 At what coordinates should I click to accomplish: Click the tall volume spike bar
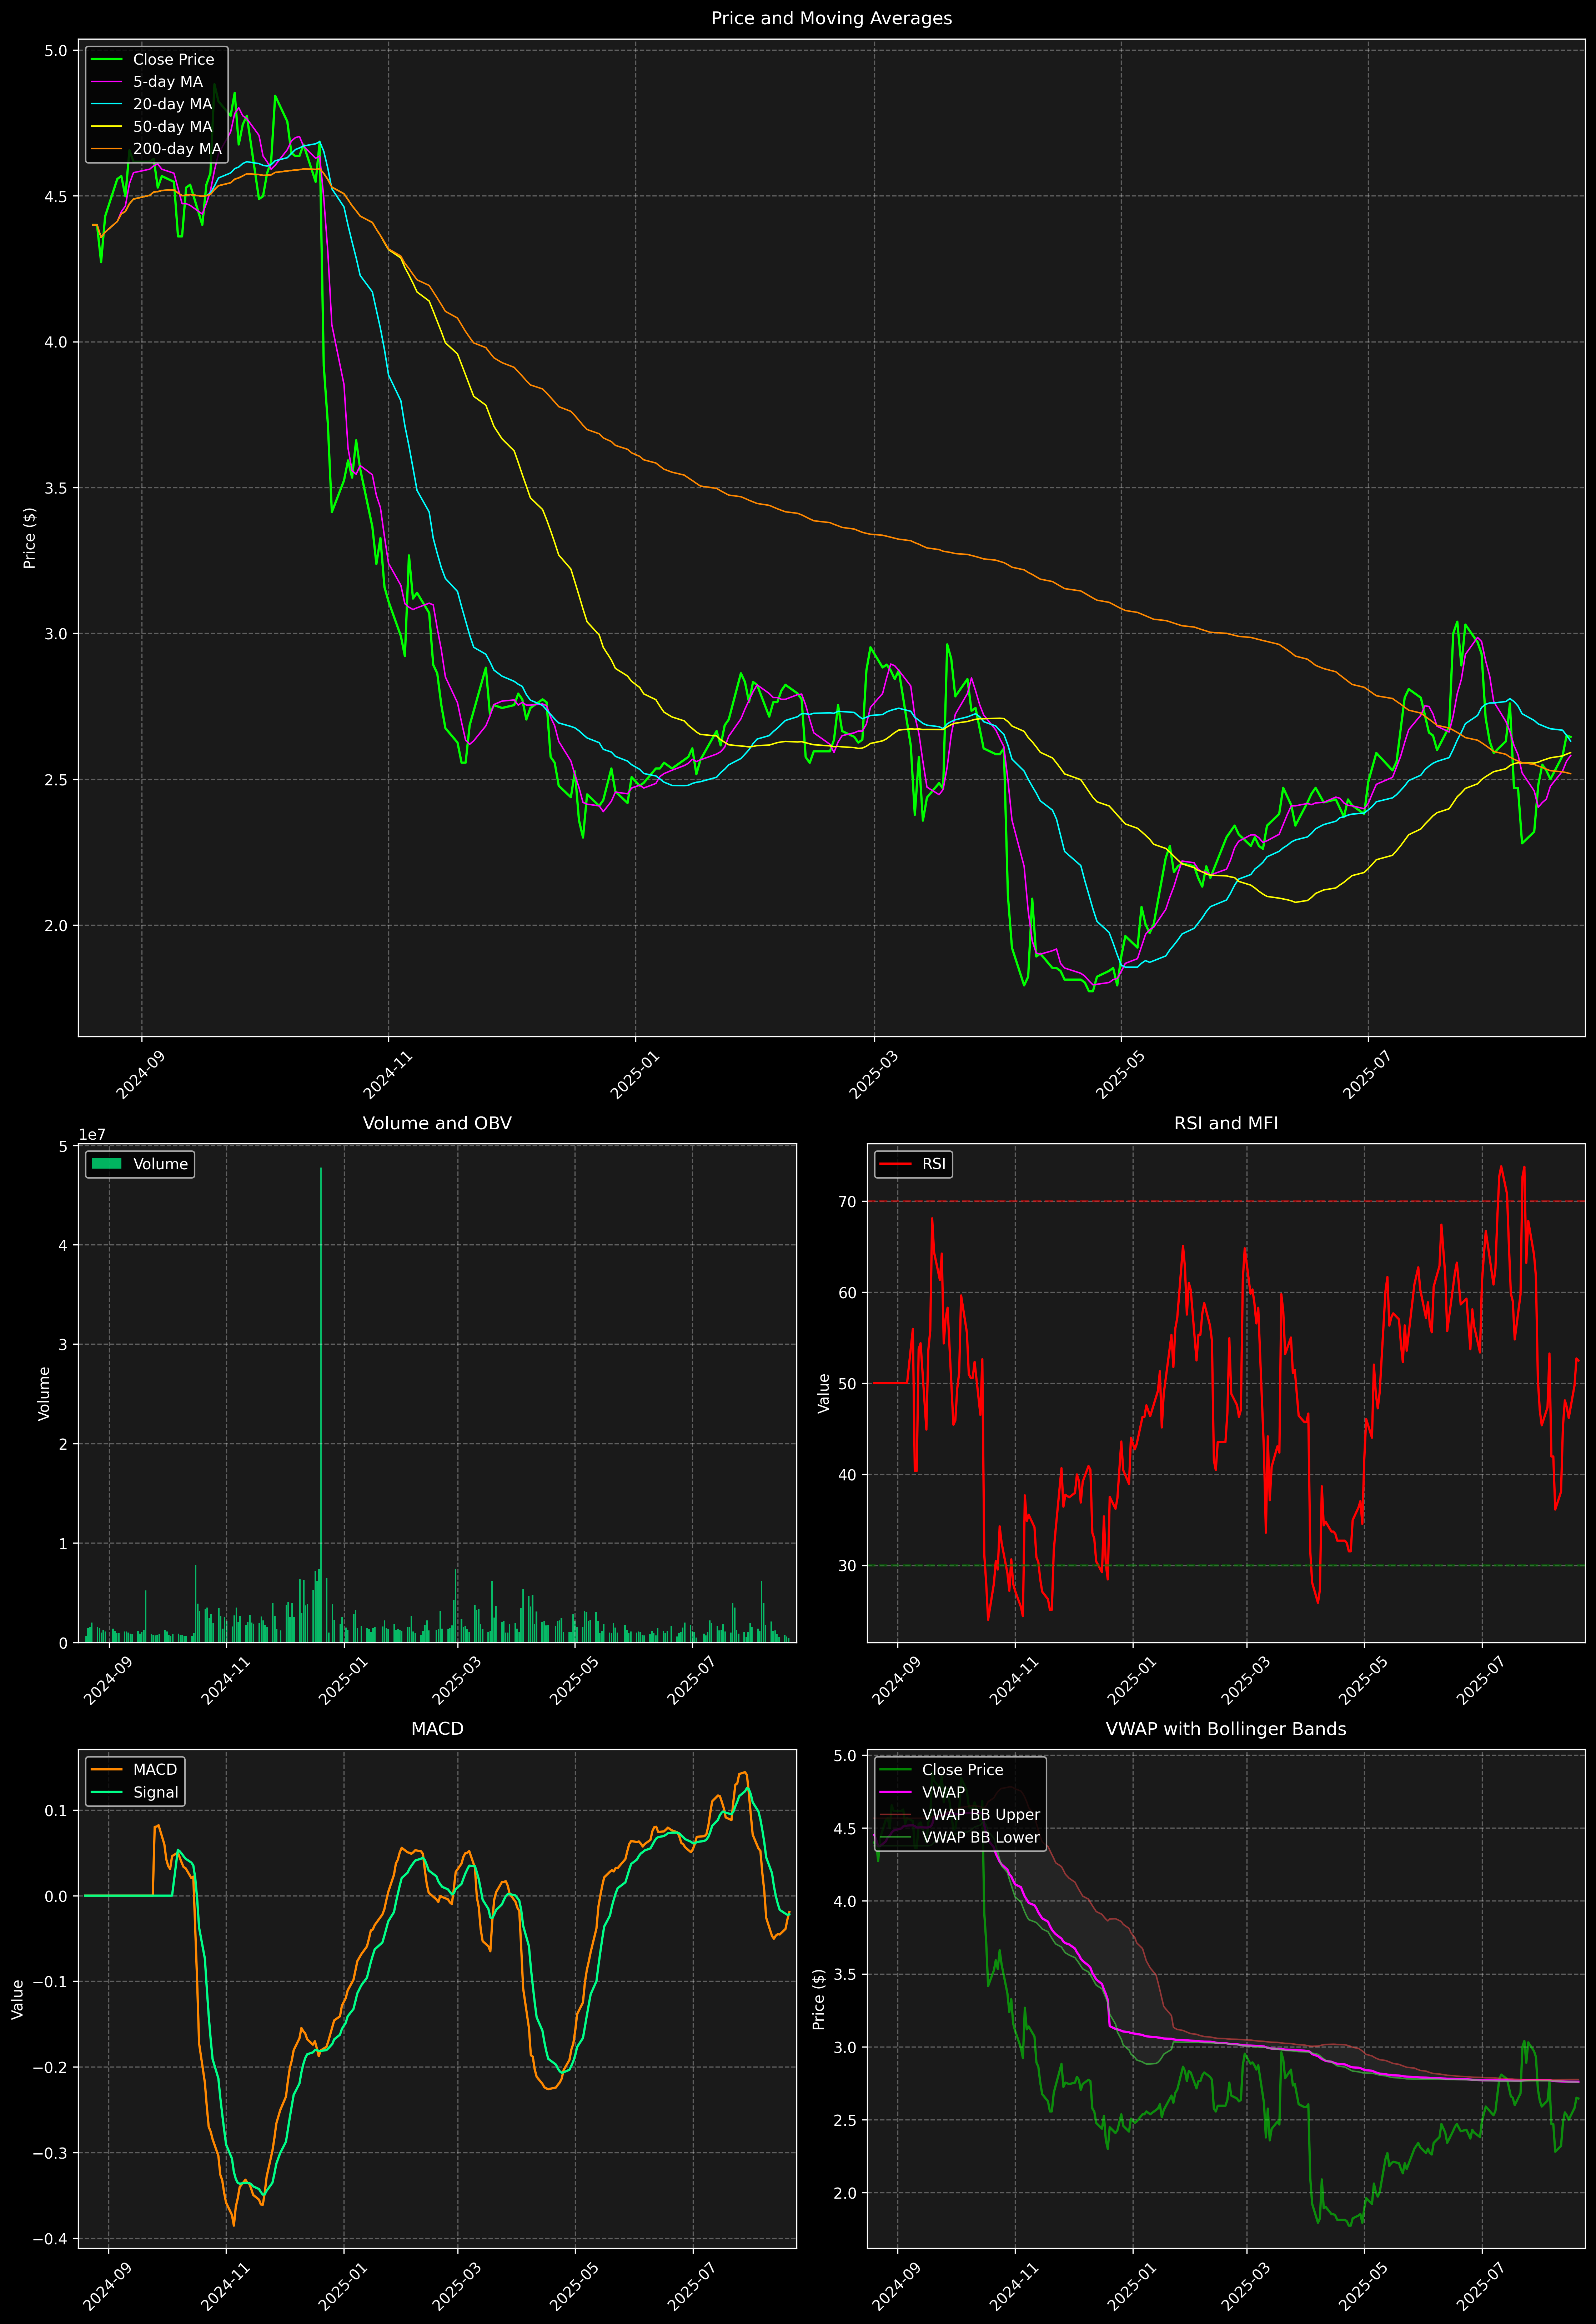point(321,1400)
